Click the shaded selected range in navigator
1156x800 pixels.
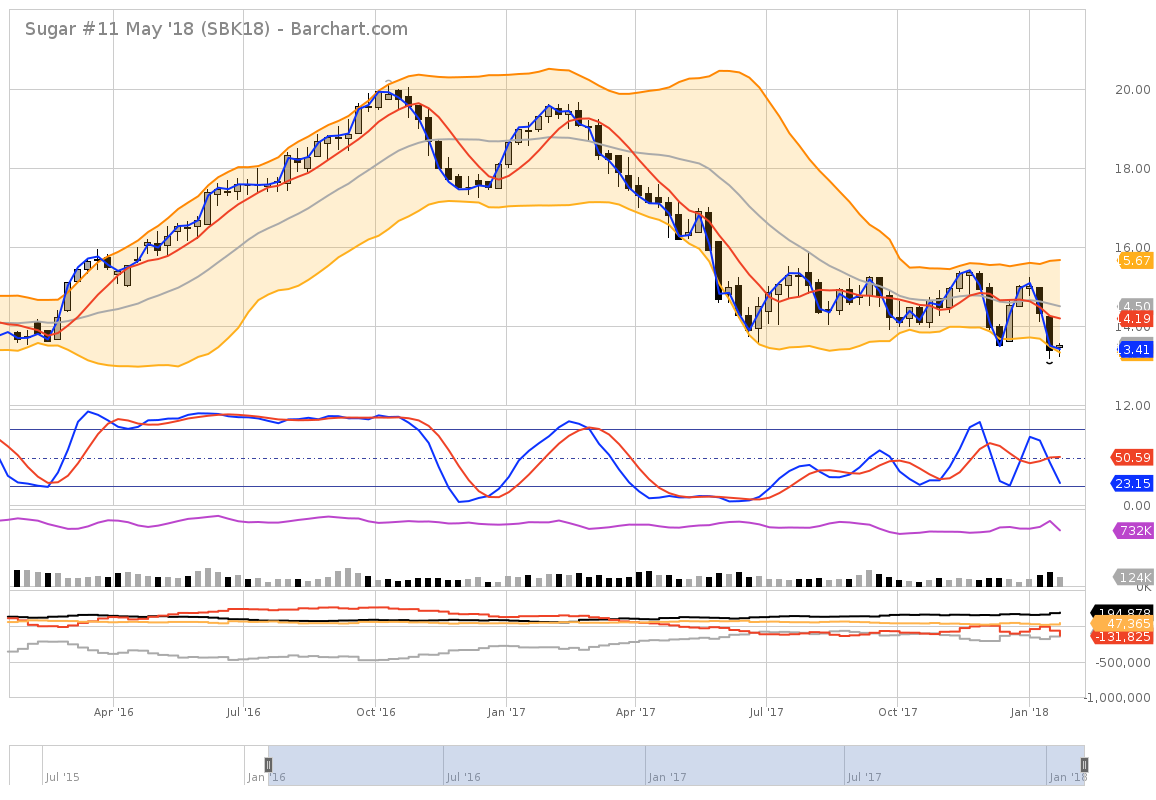coord(676,765)
